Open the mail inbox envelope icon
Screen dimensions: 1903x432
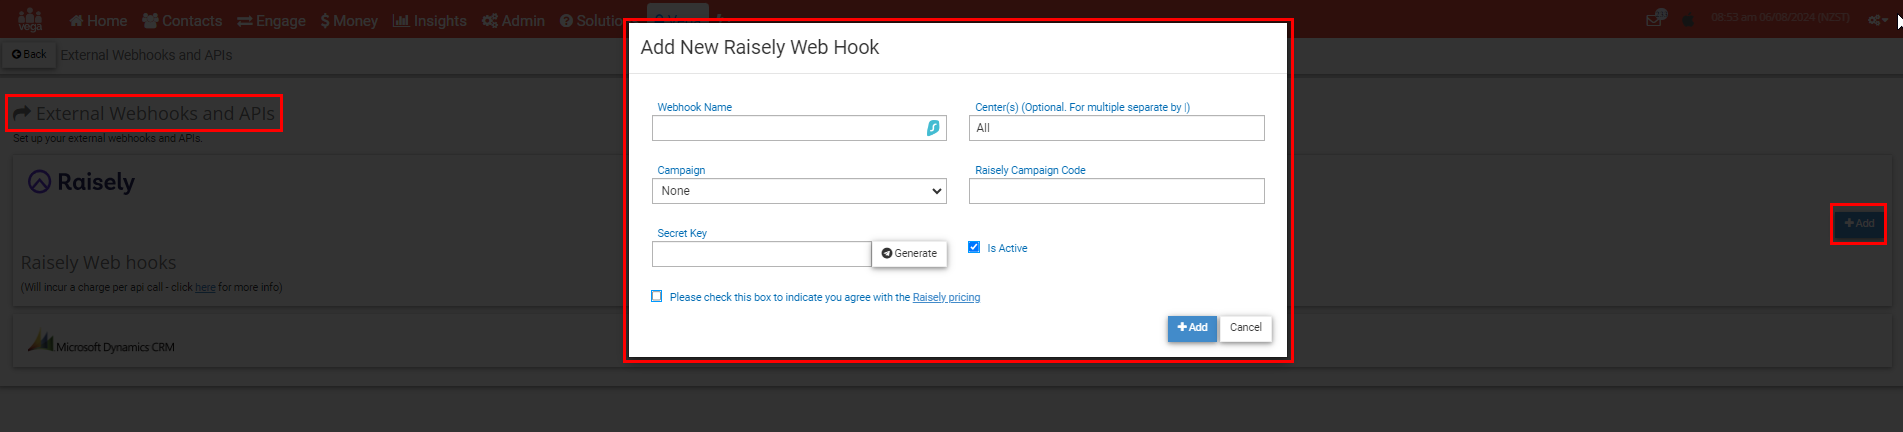[1655, 18]
